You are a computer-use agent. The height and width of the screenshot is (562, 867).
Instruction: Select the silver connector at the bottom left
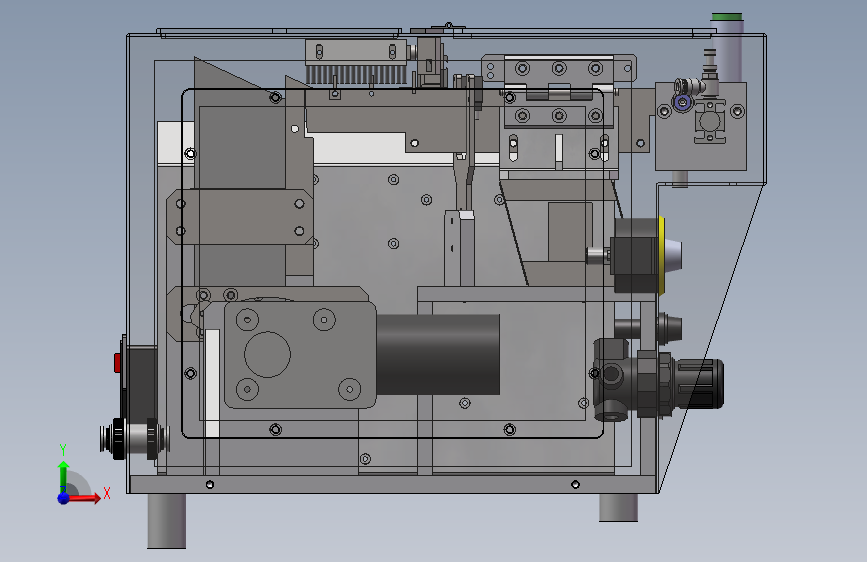tap(134, 439)
